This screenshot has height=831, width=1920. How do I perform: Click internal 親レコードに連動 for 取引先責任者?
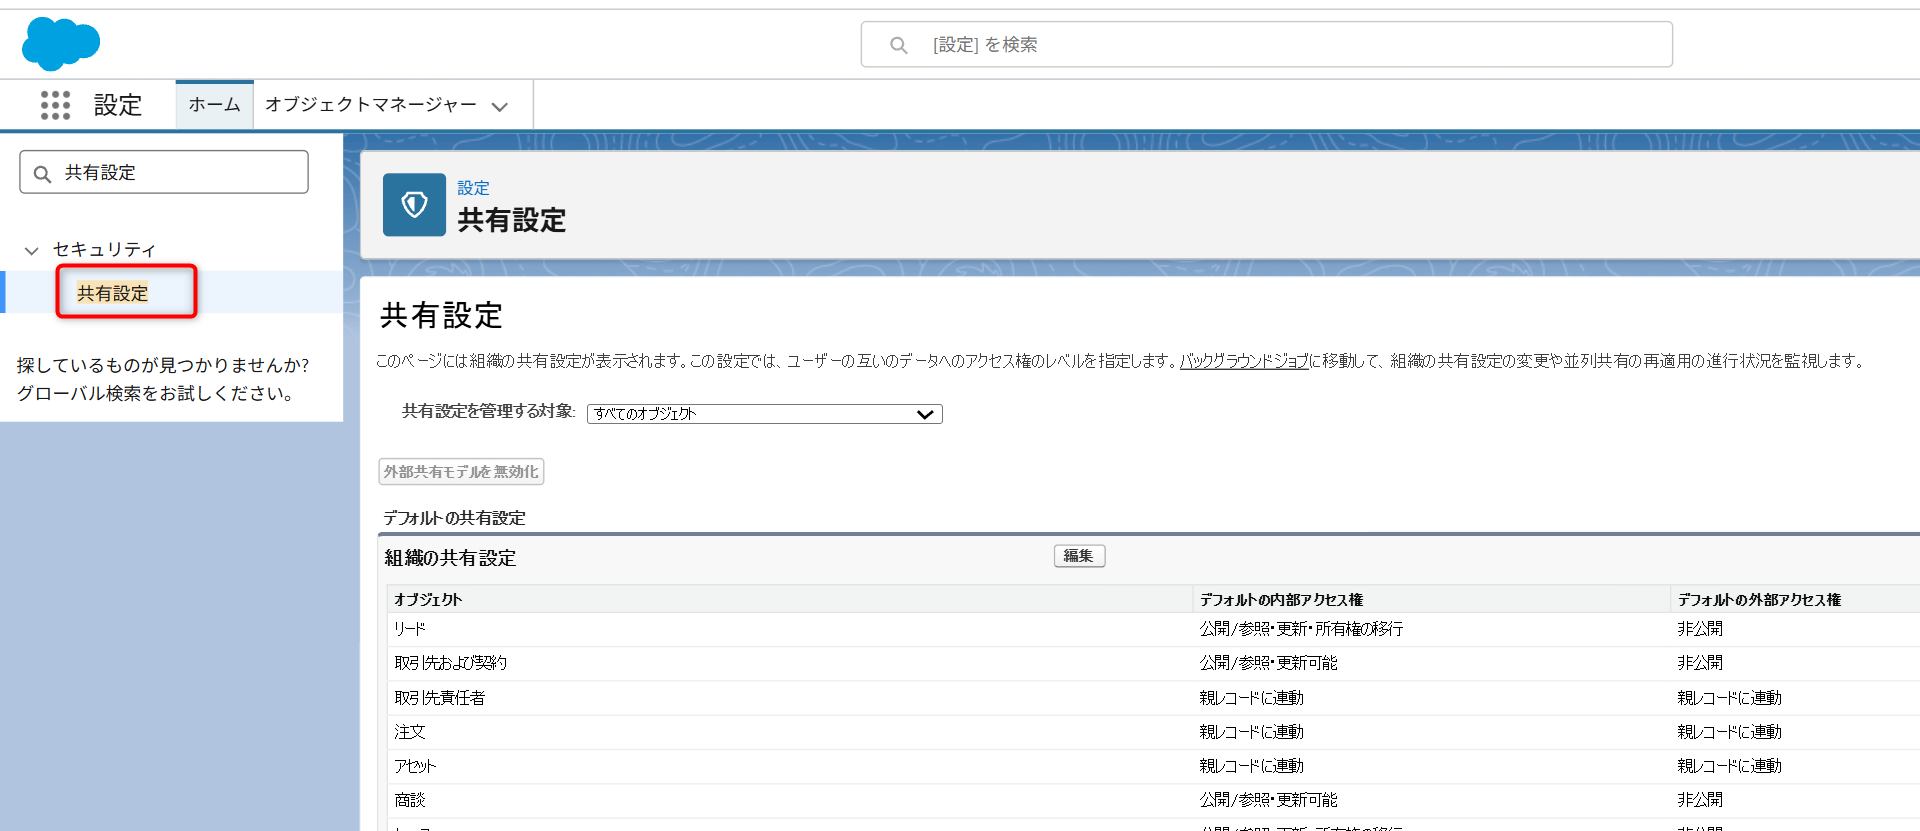tap(1251, 698)
